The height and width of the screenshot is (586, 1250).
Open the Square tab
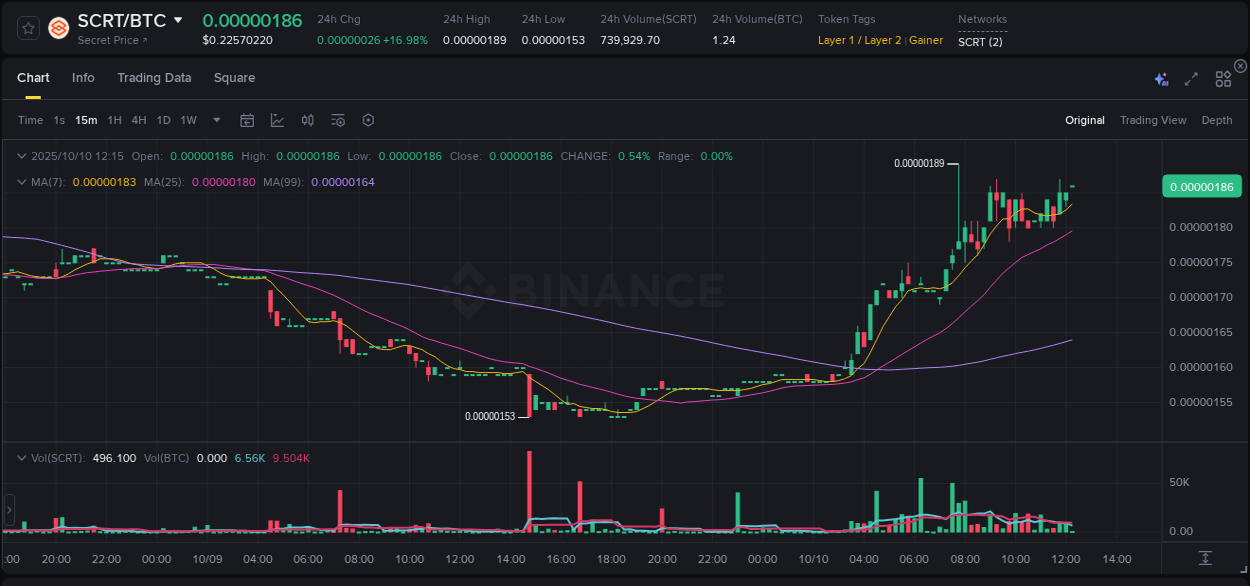[x=234, y=77]
